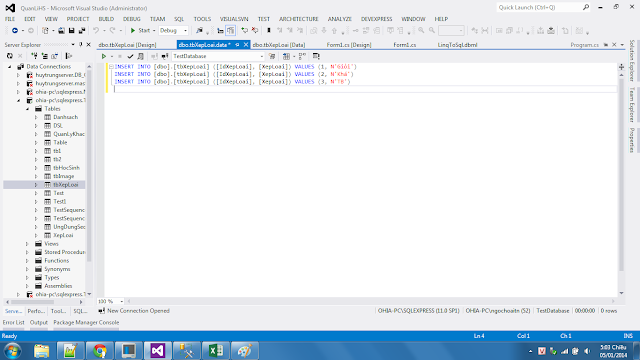Click in the Quick Launch search box

click(543, 7)
